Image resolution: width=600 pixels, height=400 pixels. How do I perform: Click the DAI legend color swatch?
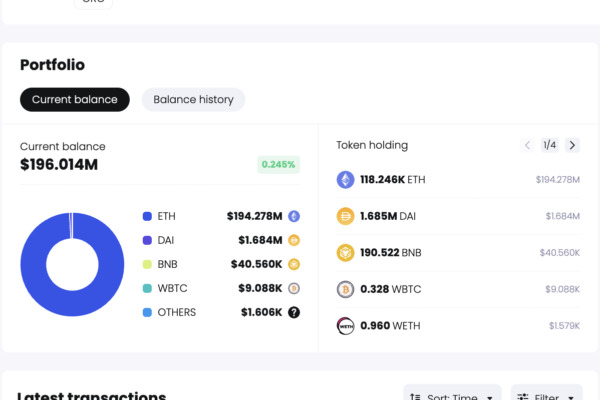pyautogui.click(x=147, y=240)
